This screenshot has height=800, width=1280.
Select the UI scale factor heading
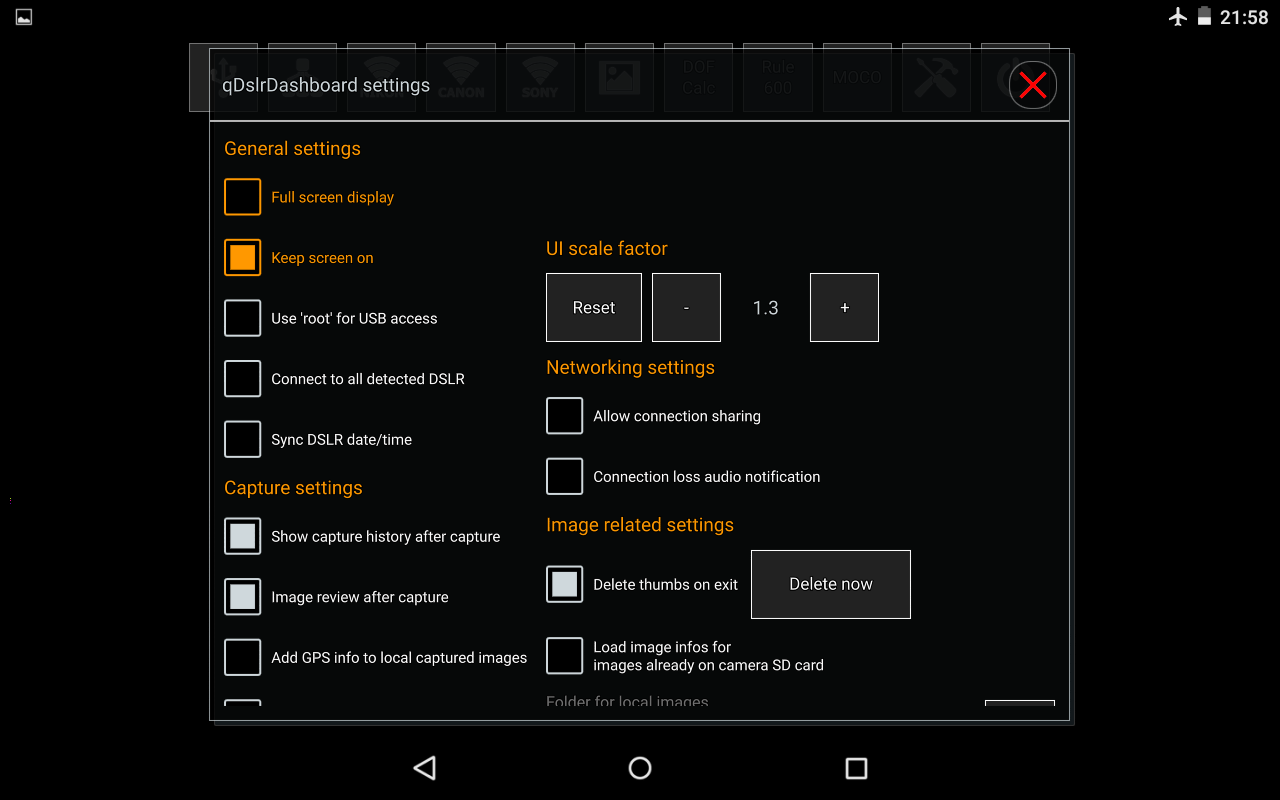607,249
